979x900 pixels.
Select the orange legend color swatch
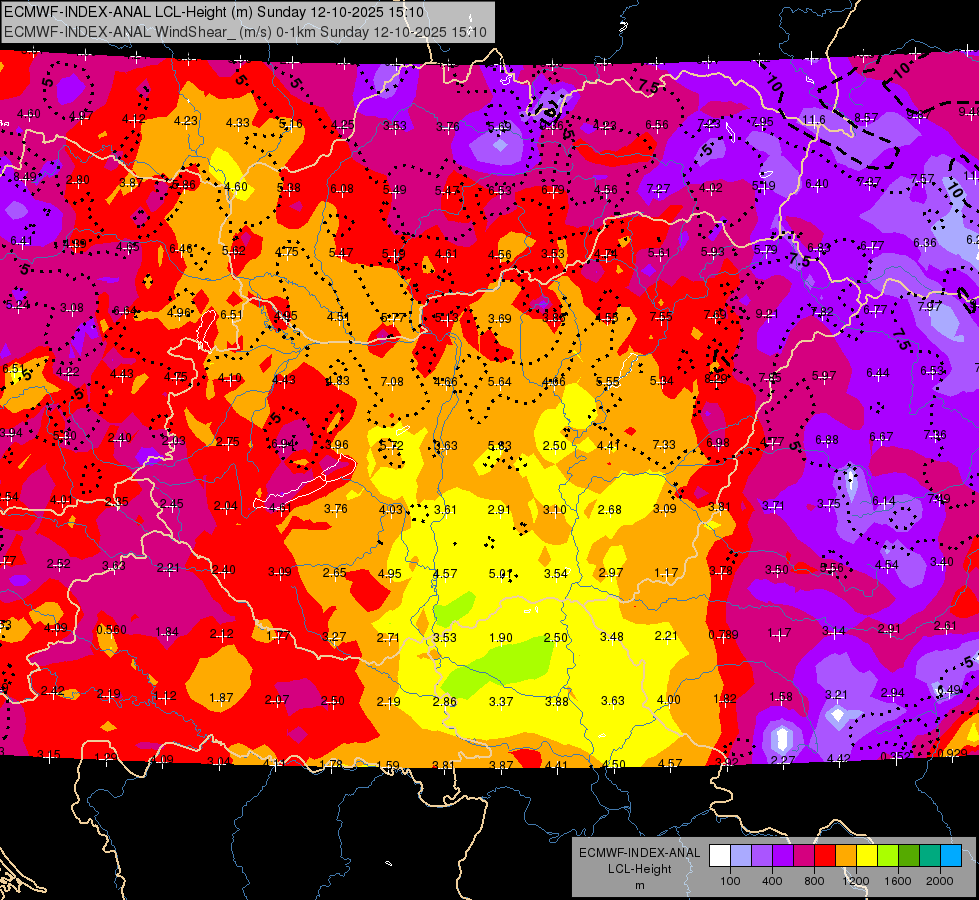click(x=846, y=856)
